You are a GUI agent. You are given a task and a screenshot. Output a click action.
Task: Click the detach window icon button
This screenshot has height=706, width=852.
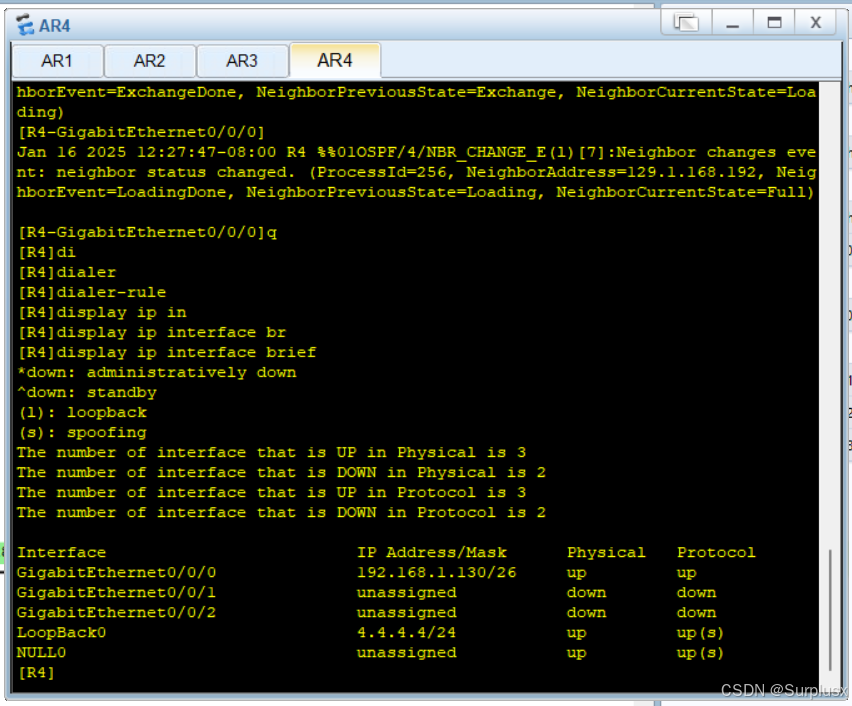pyautogui.click(x=686, y=22)
